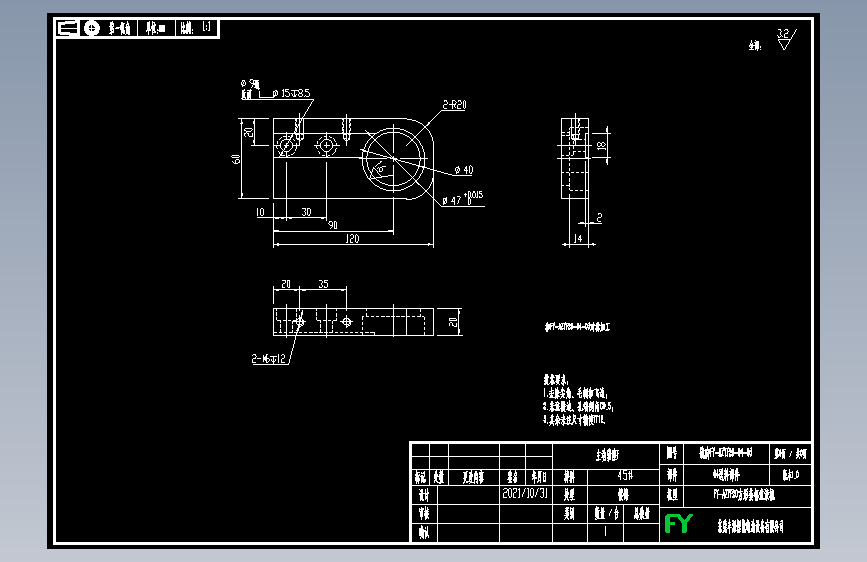This screenshot has height=562, width=867.
Task: Click the 10 edge offset dimension
Action: [x=260, y=212]
